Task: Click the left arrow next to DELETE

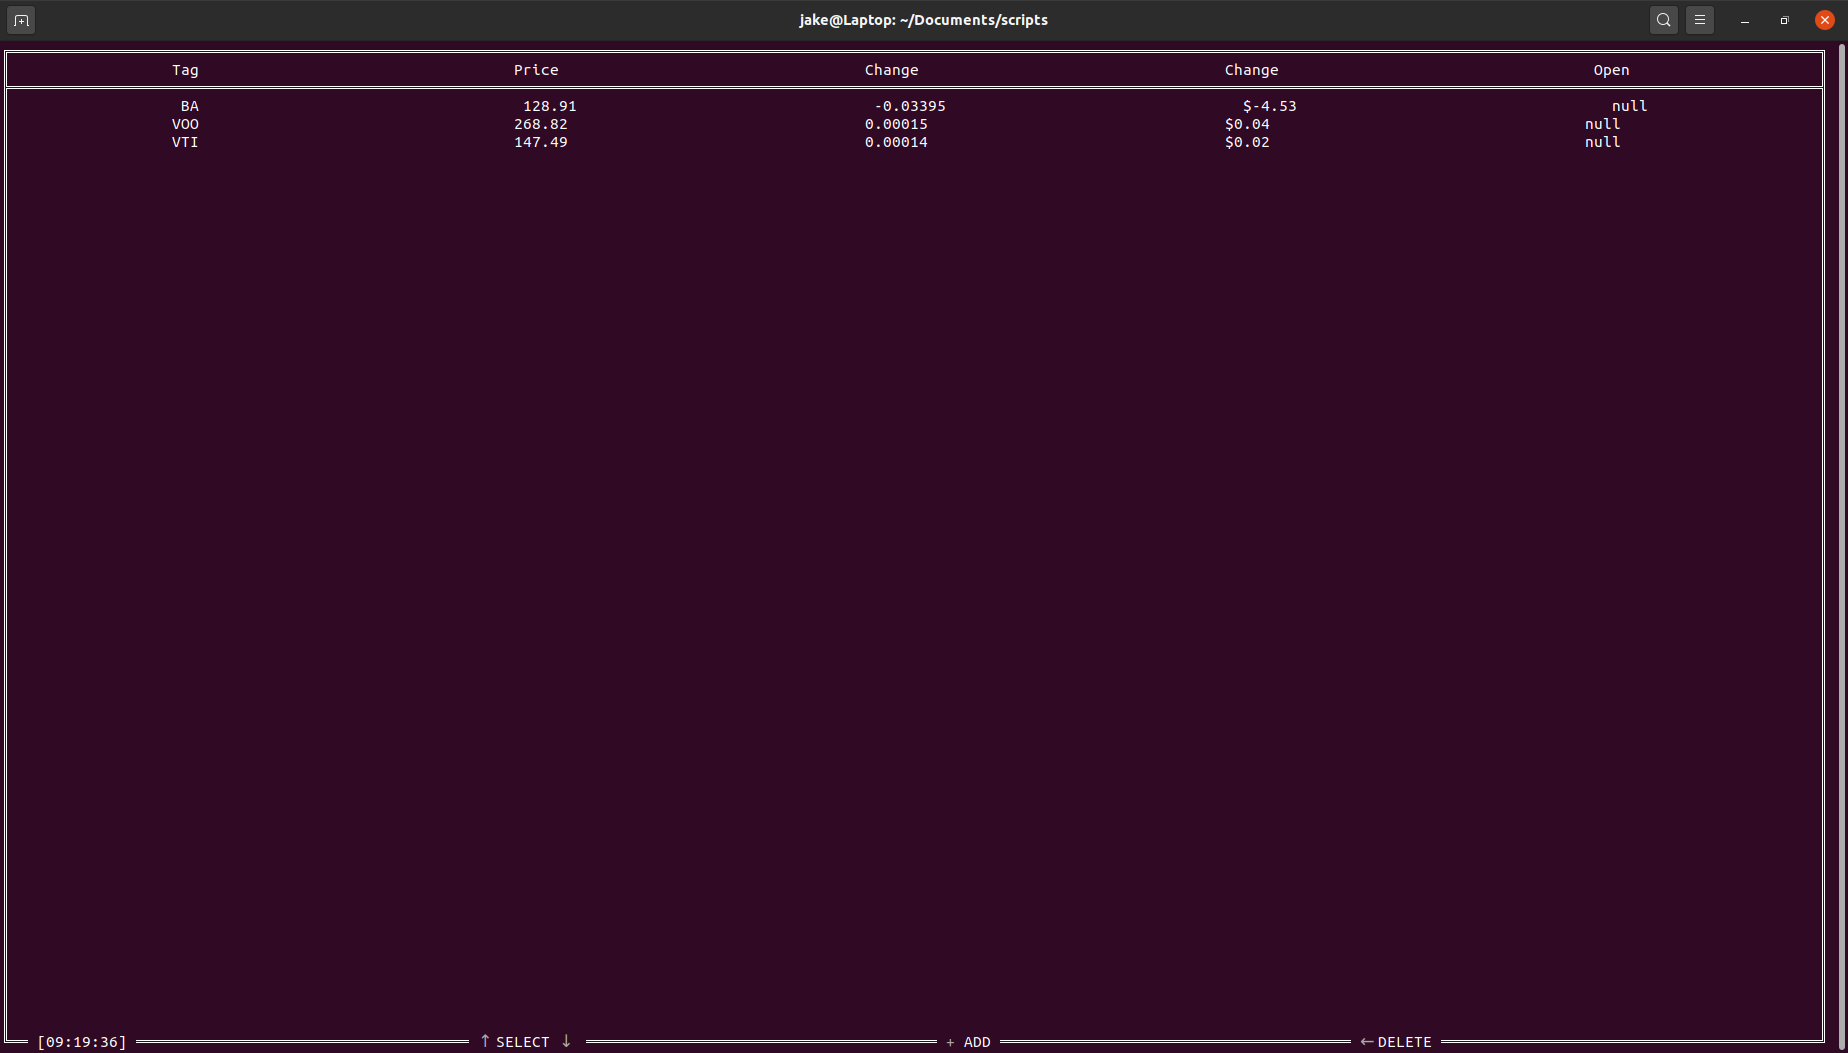Action: click(1366, 1042)
